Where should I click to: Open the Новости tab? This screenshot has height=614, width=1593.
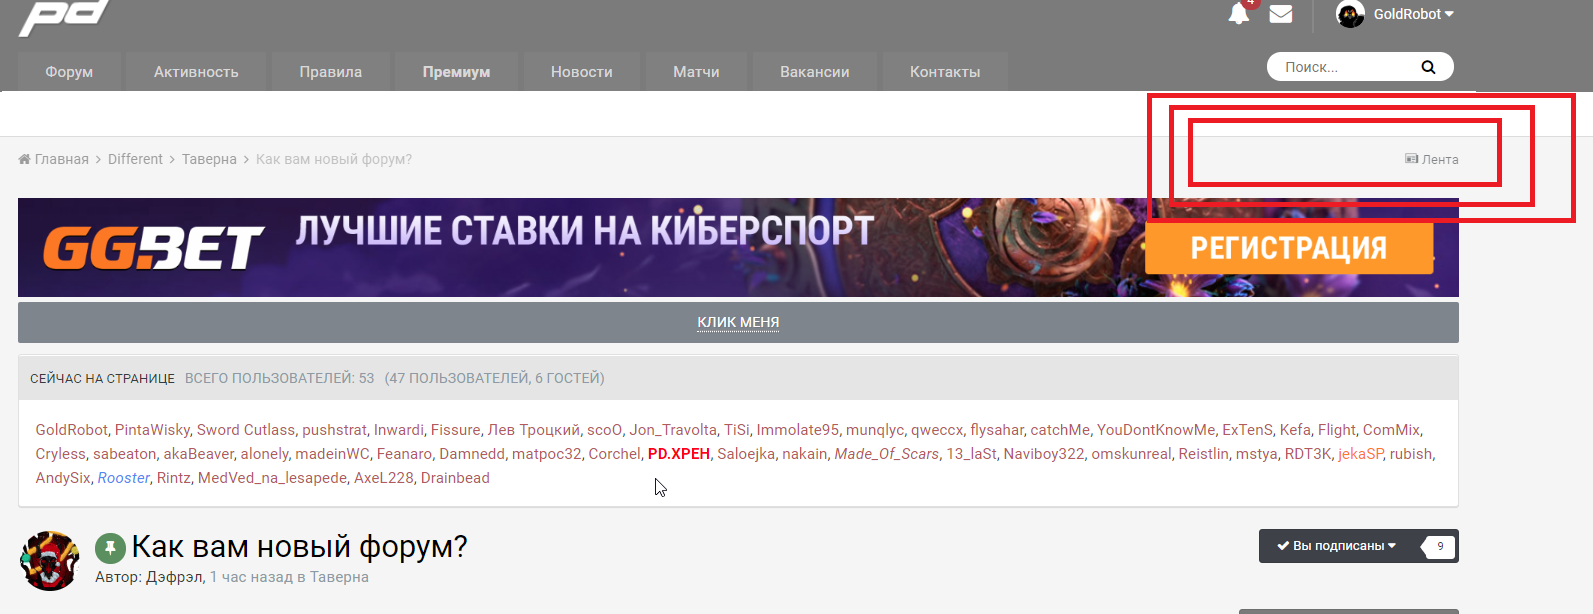point(582,72)
